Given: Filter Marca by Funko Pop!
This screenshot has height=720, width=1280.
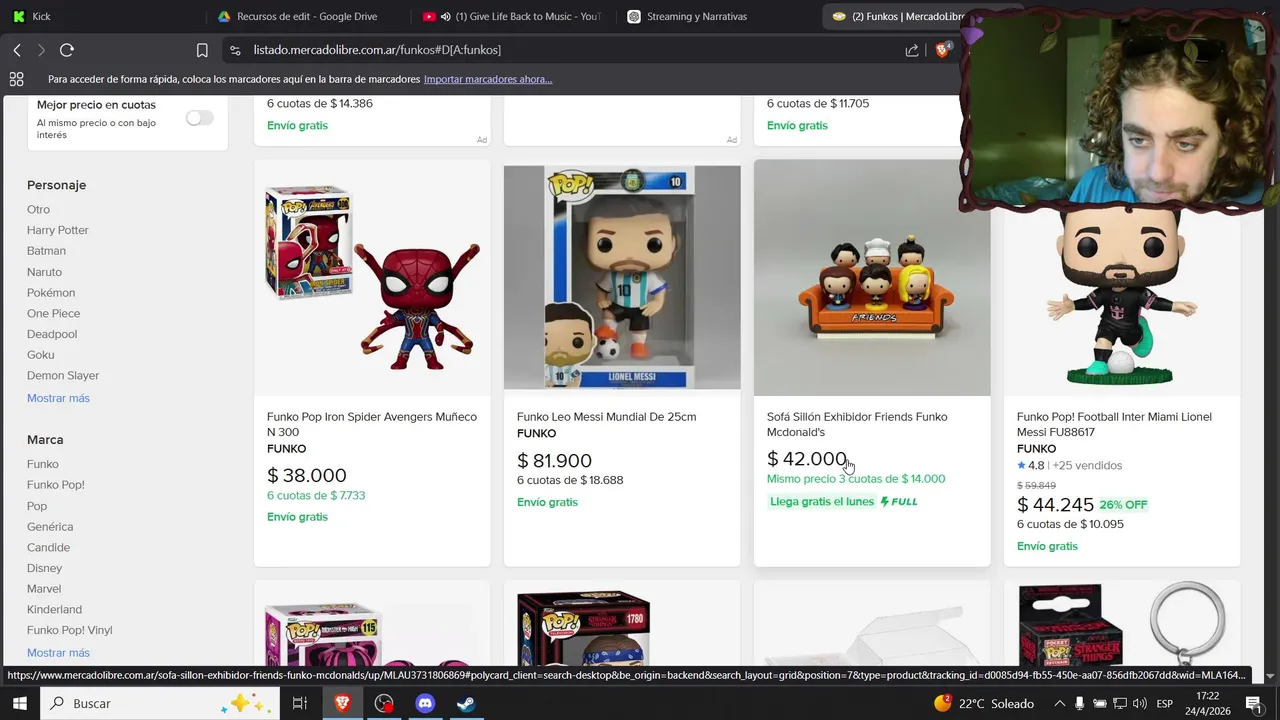Looking at the screenshot, I should pyautogui.click(x=56, y=485).
